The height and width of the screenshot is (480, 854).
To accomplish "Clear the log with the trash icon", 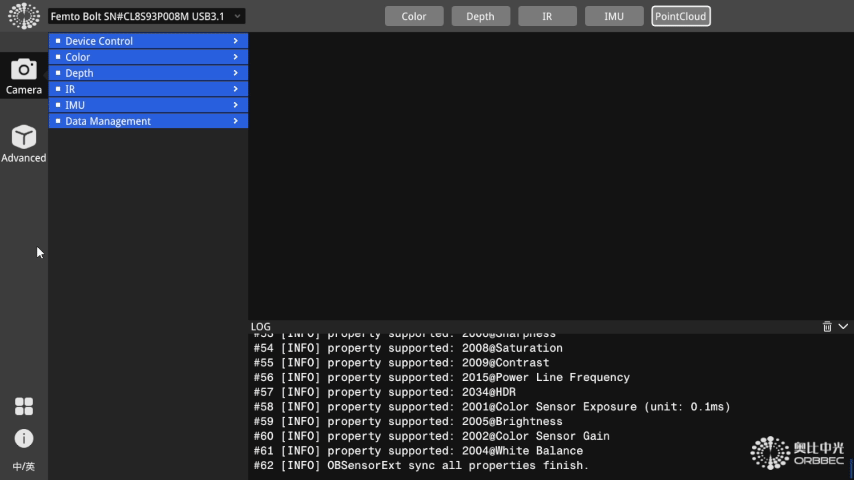I will click(x=827, y=326).
